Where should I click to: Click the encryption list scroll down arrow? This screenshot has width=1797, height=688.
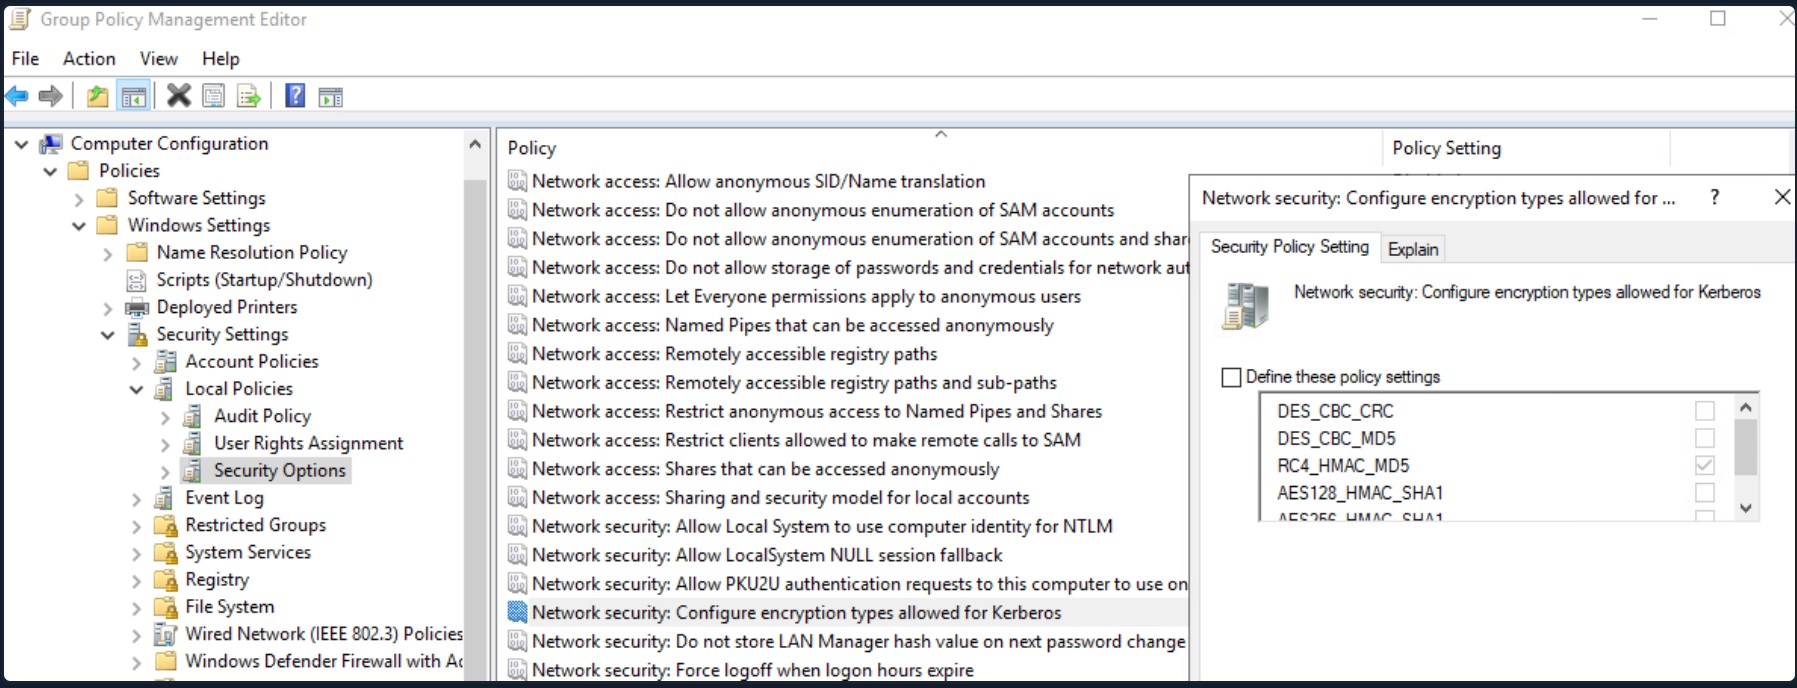1746,508
